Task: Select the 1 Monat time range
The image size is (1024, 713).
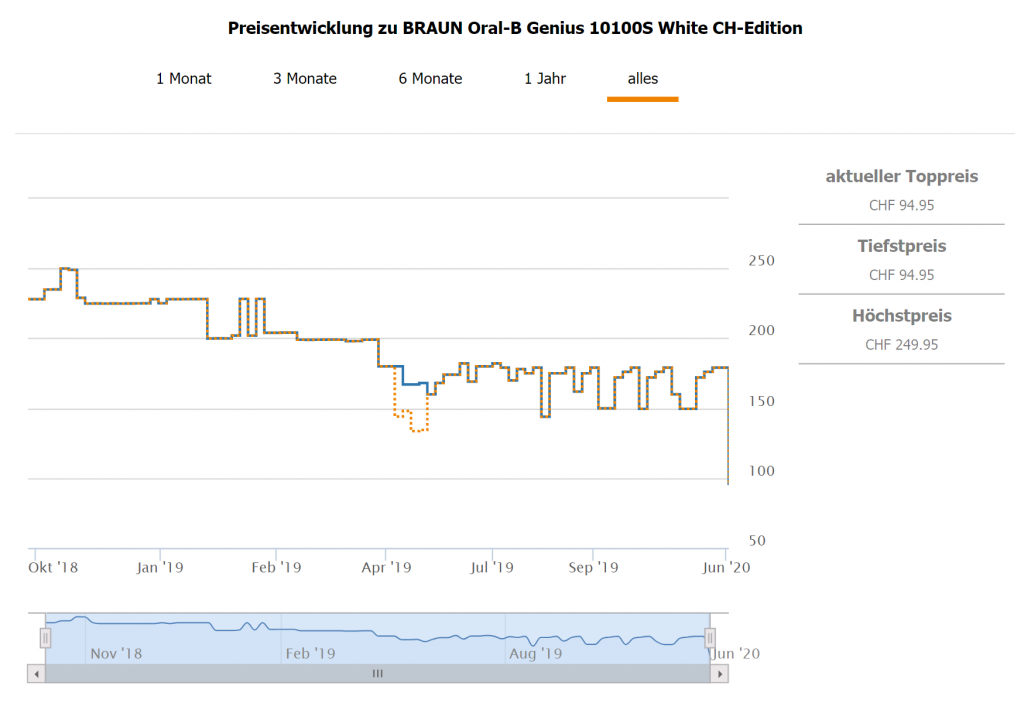Action: (x=184, y=78)
